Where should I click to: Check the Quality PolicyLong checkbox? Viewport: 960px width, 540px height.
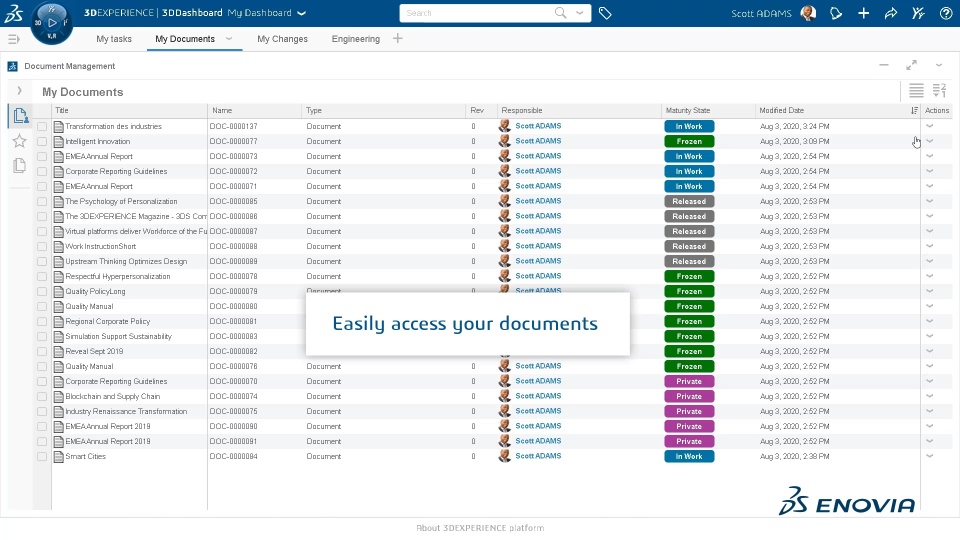42,291
